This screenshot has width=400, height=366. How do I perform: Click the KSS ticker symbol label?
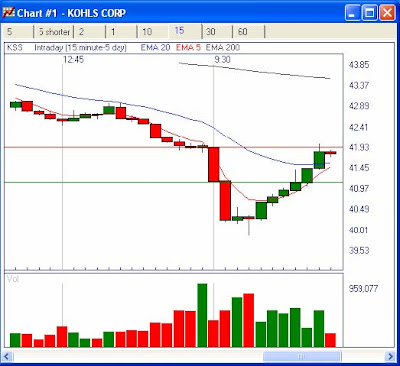click(15, 48)
